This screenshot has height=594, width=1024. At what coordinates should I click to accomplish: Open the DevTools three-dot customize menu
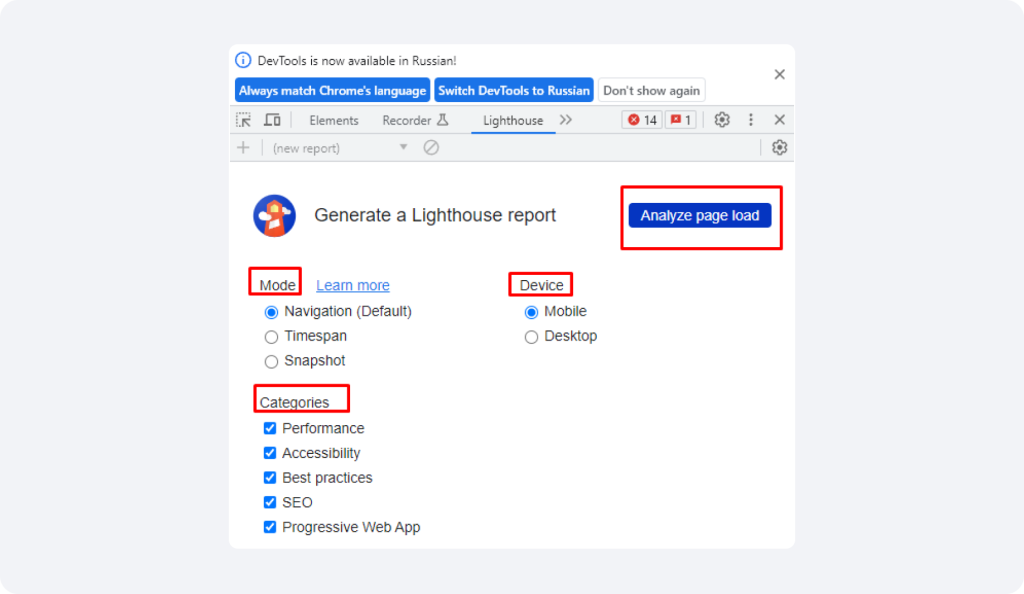[751, 120]
